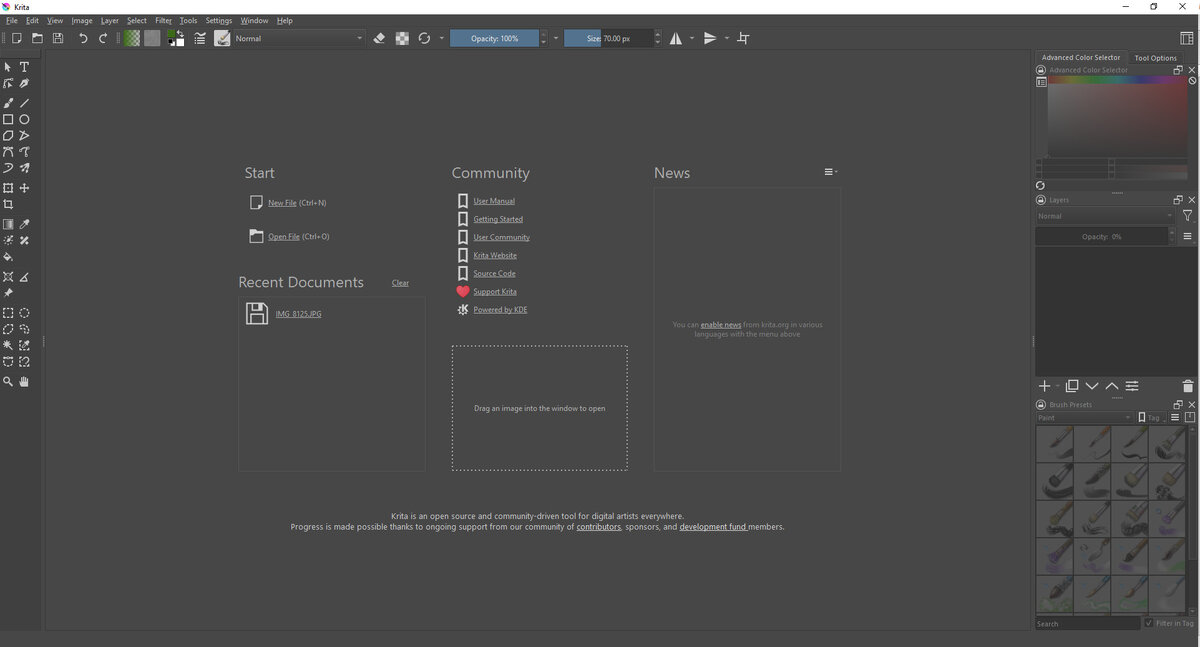
Task: Expand the add layer dropdown arrow
Action: coord(1057,386)
